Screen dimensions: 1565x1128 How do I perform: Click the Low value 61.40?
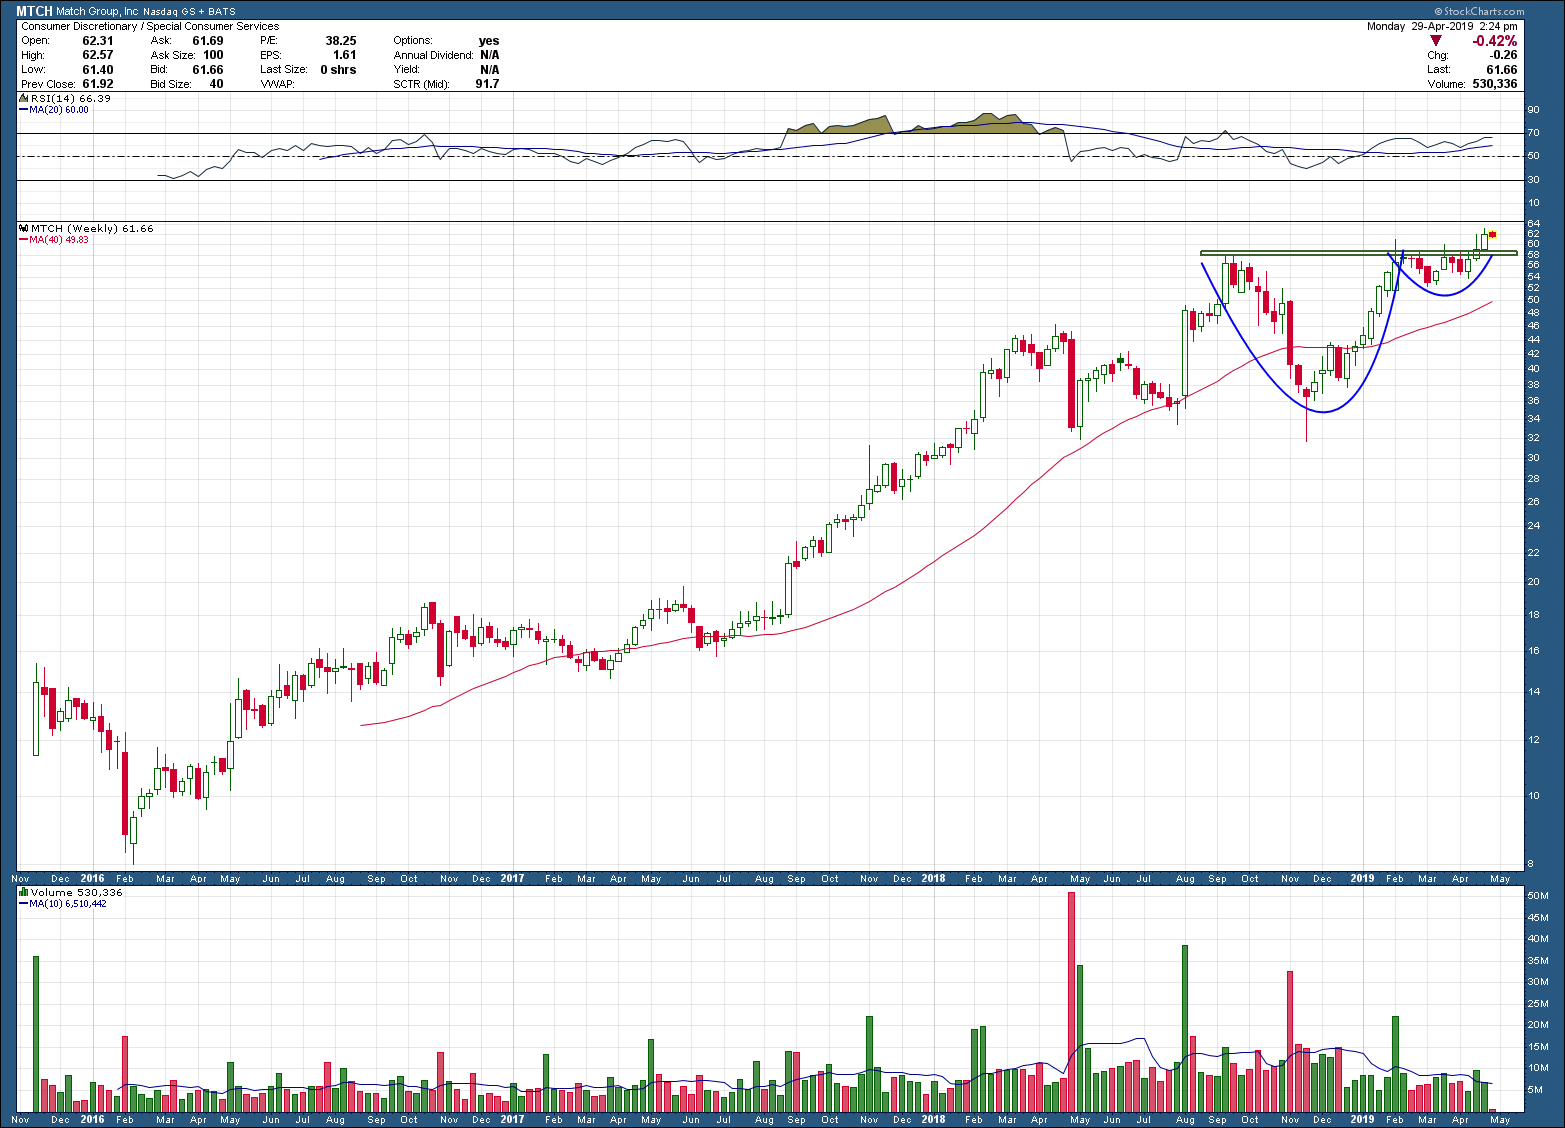pos(98,70)
